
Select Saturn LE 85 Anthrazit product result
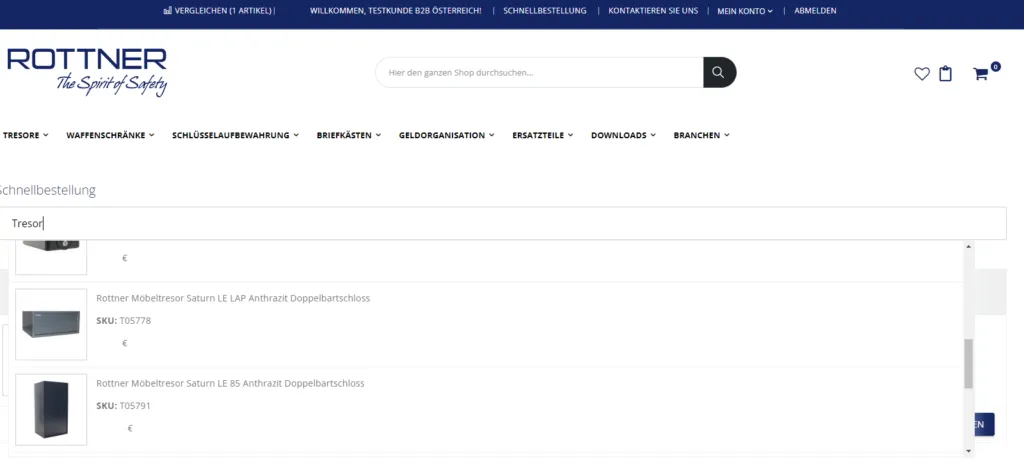(x=487, y=410)
